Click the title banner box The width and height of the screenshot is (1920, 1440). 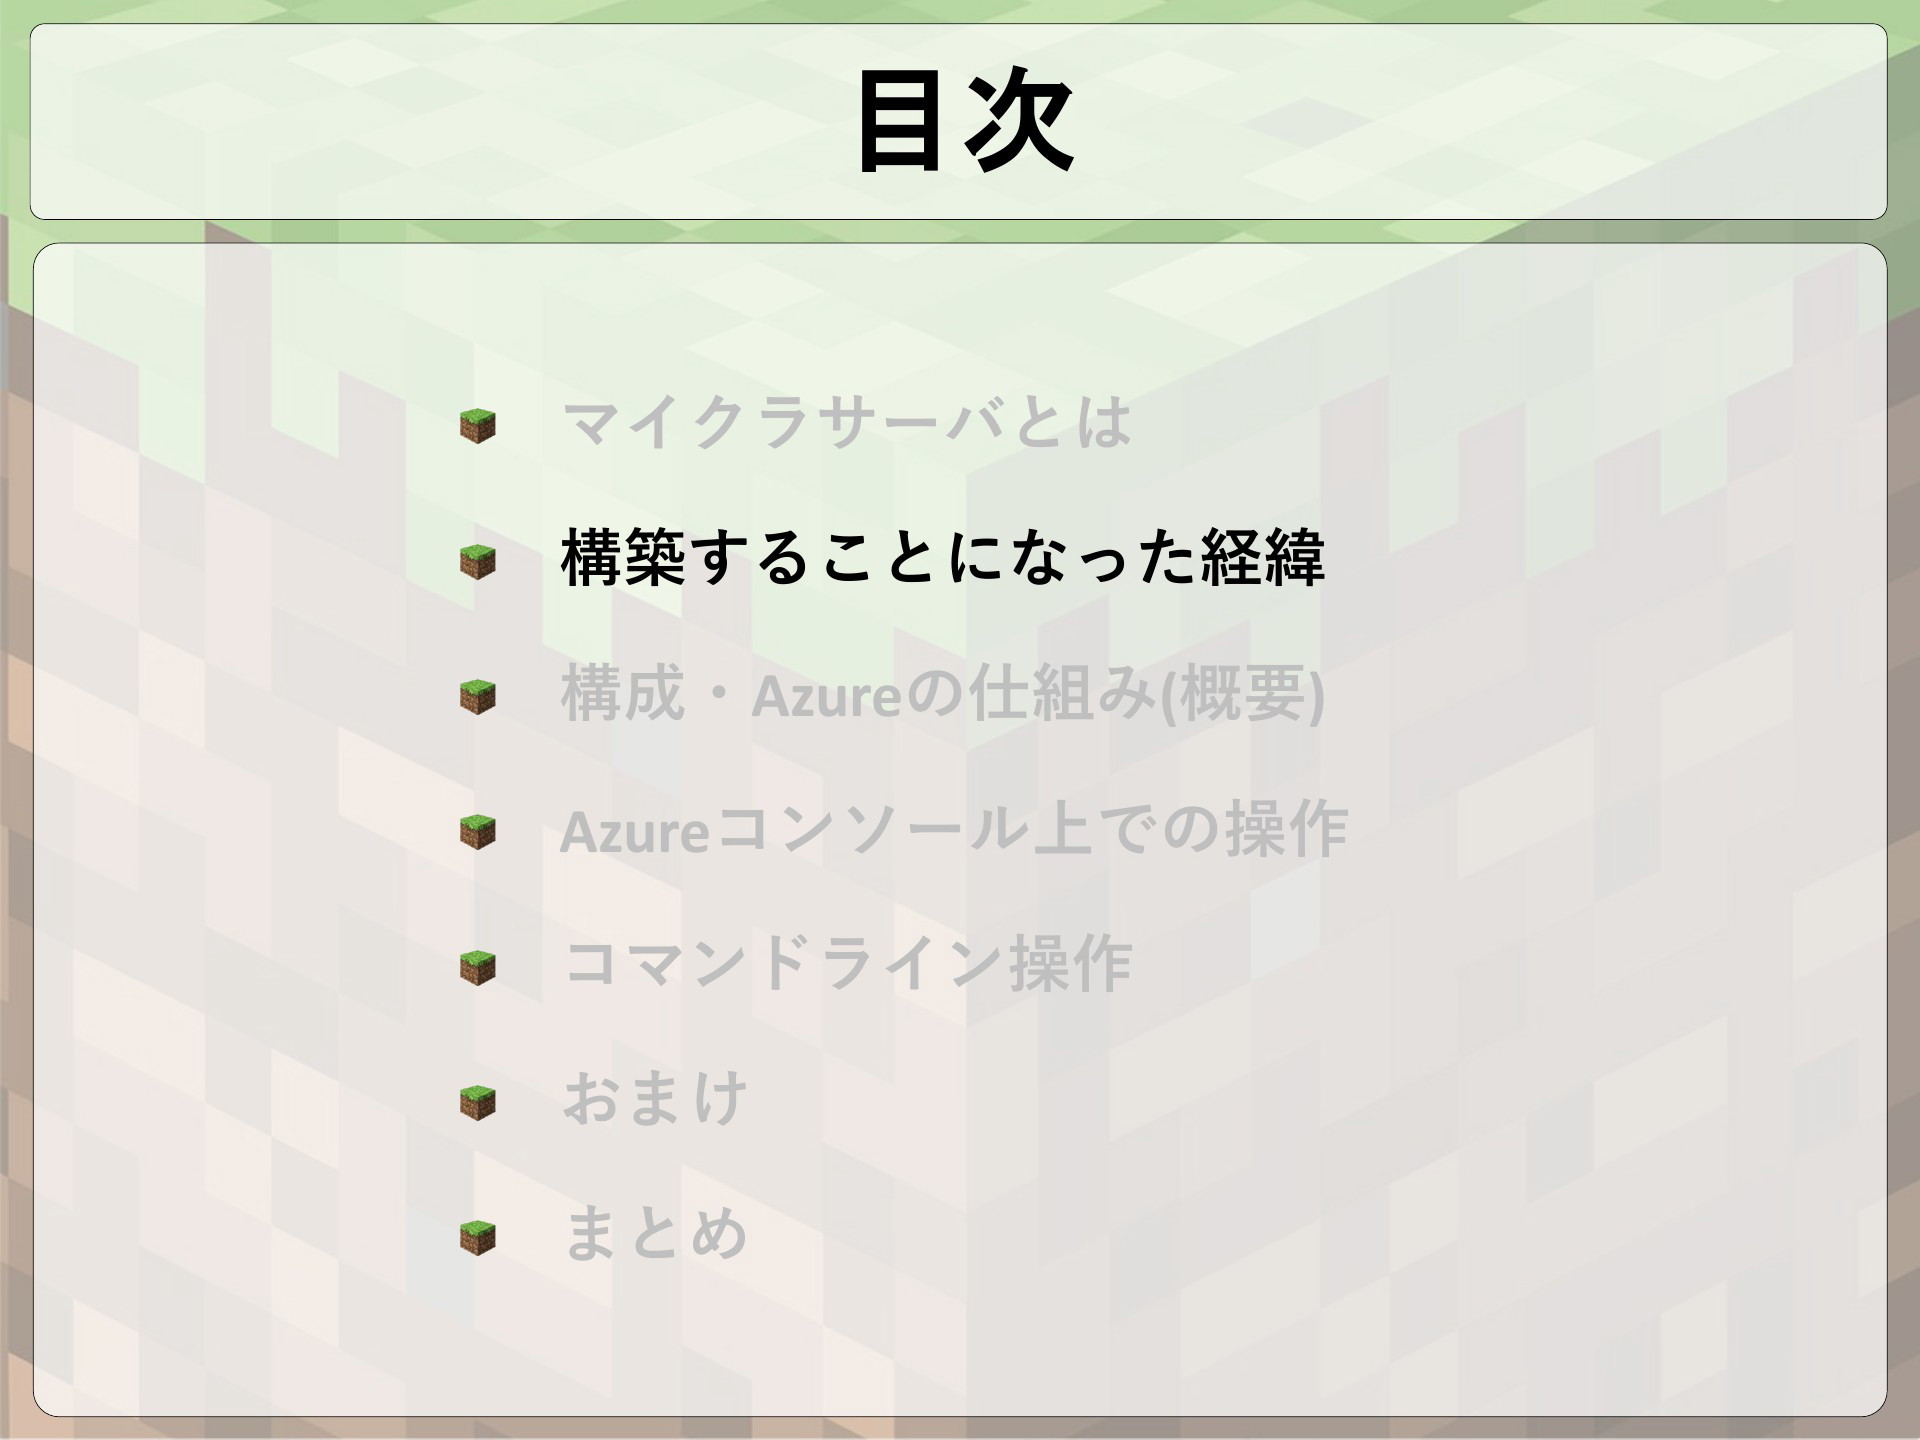[x=958, y=121]
